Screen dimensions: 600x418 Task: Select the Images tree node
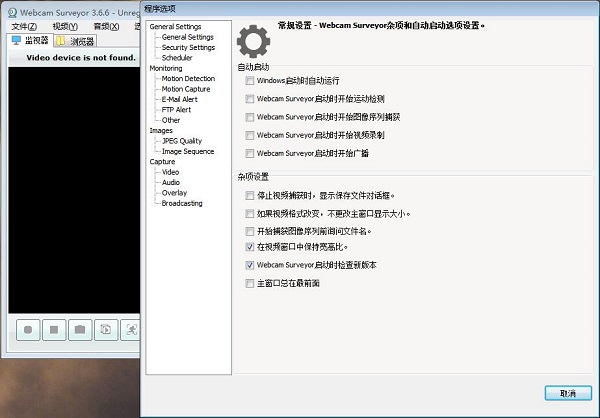pos(161,131)
